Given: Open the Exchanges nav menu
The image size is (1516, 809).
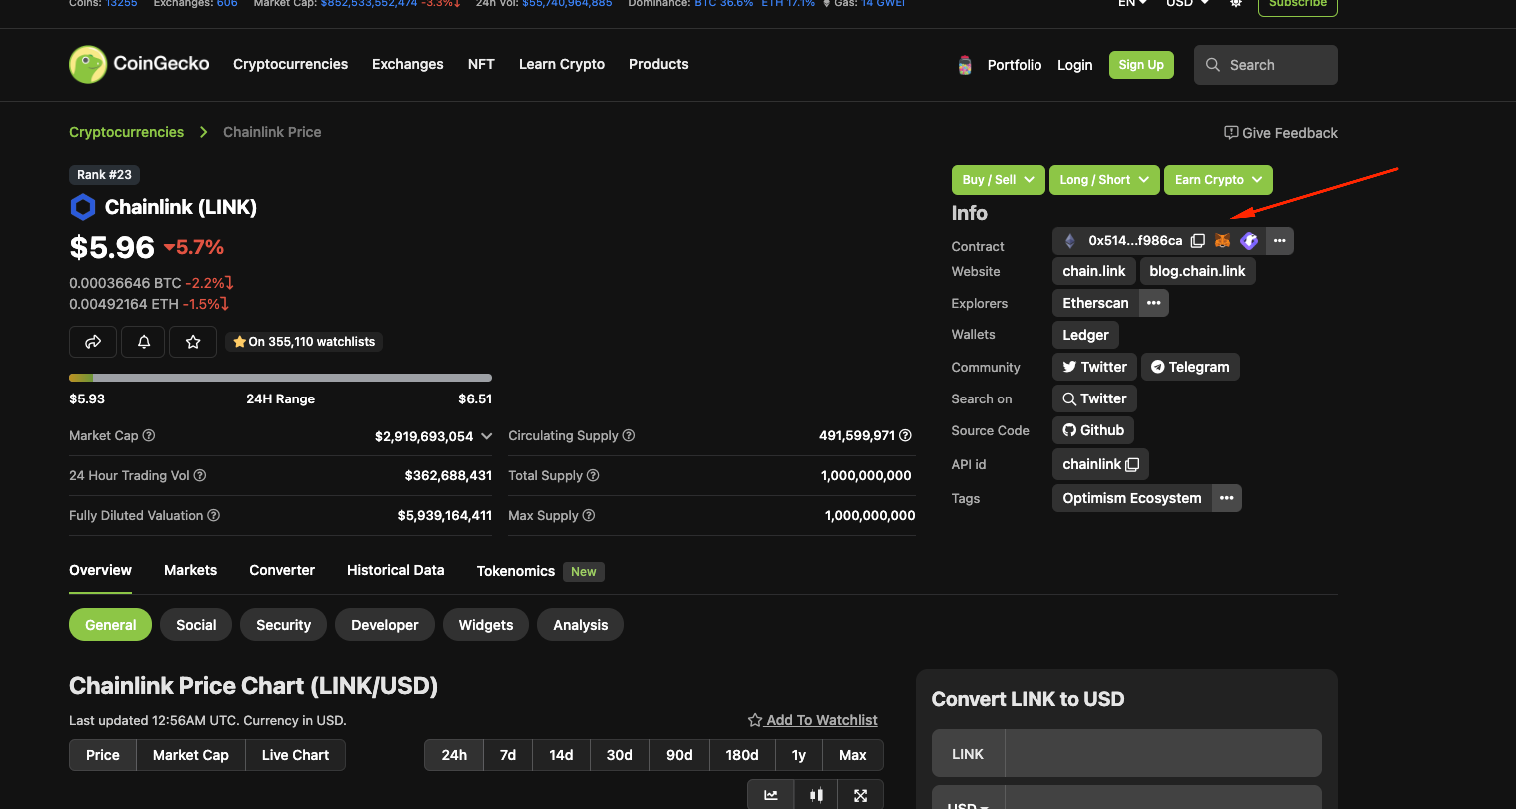Looking at the screenshot, I should (x=408, y=64).
